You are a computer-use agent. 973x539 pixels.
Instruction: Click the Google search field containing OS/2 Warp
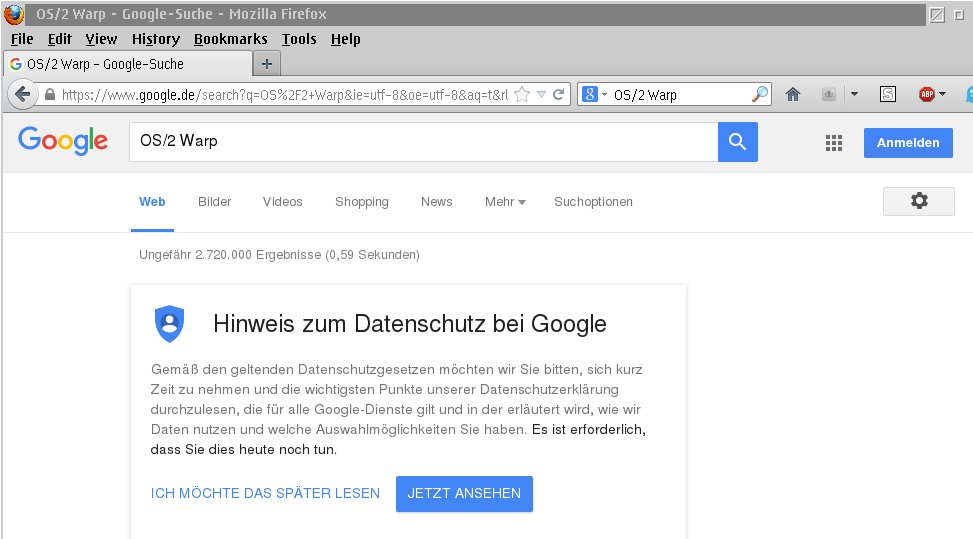click(x=424, y=141)
